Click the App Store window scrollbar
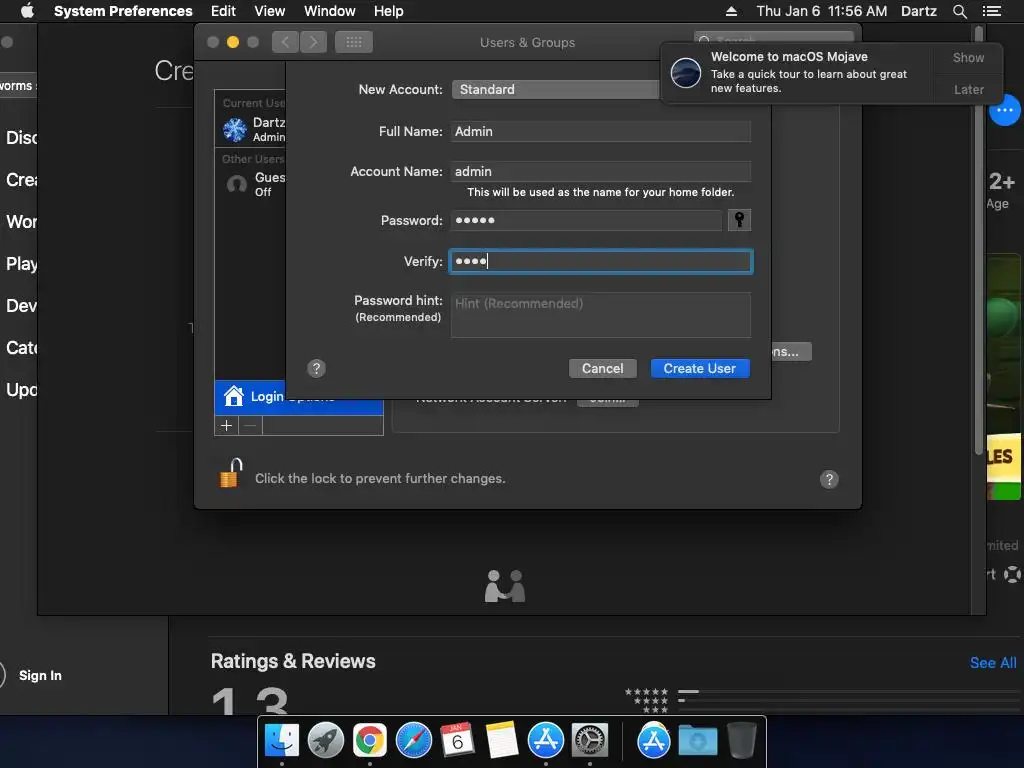The height and width of the screenshot is (768, 1024). (978, 242)
